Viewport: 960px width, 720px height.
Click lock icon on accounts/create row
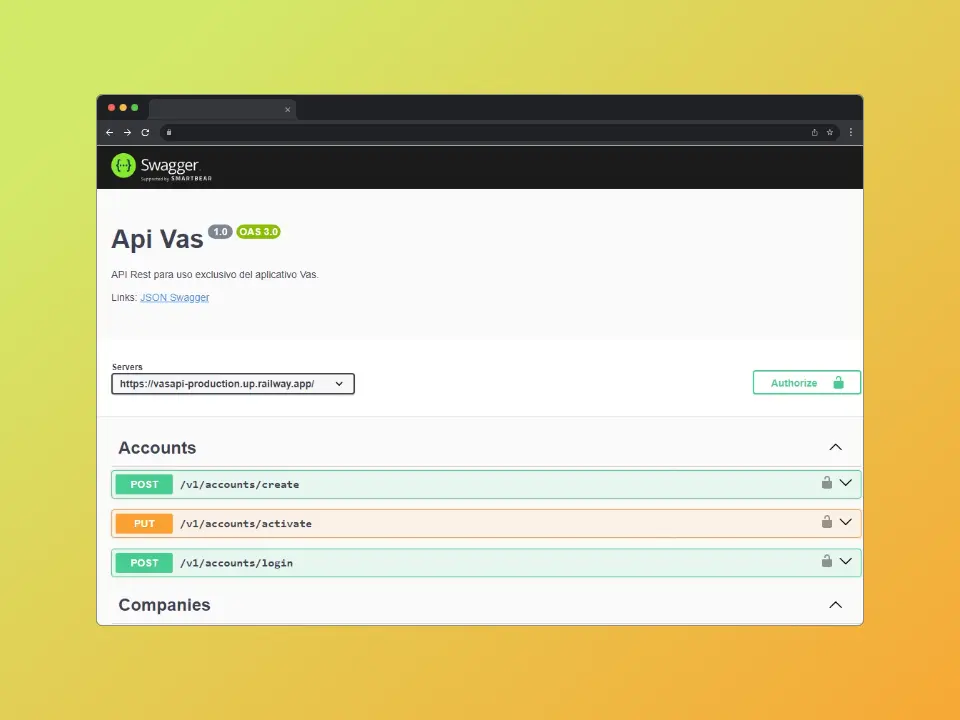pyautogui.click(x=827, y=483)
